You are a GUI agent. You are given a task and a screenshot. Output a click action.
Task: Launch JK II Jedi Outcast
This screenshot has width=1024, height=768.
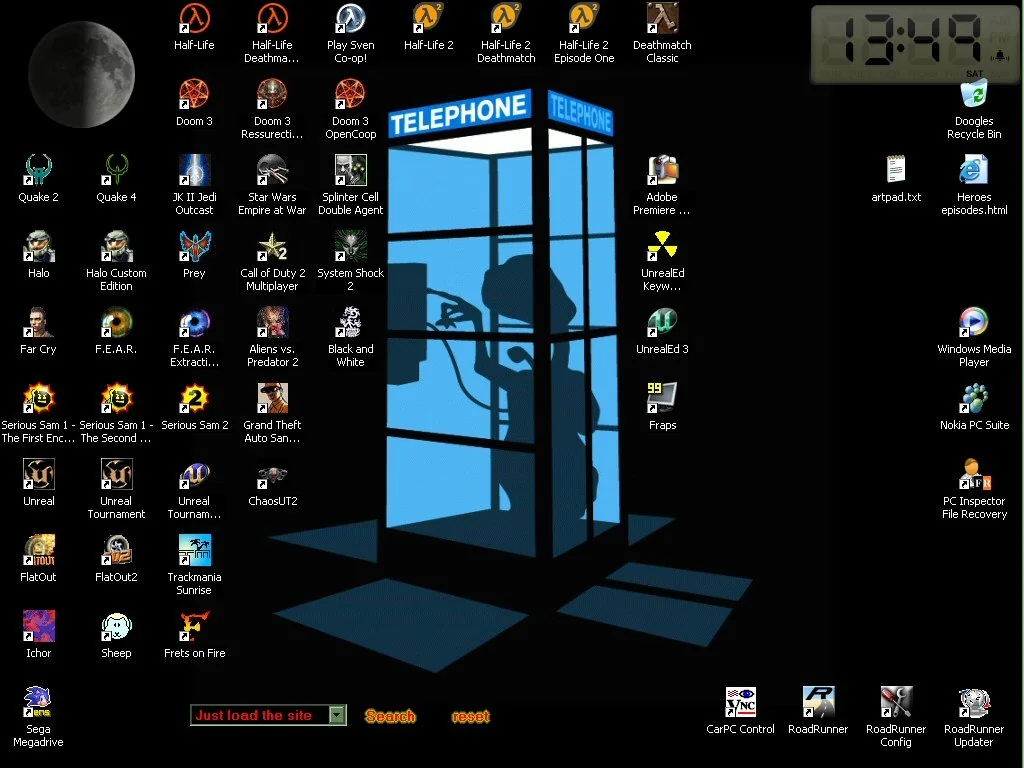(x=194, y=170)
